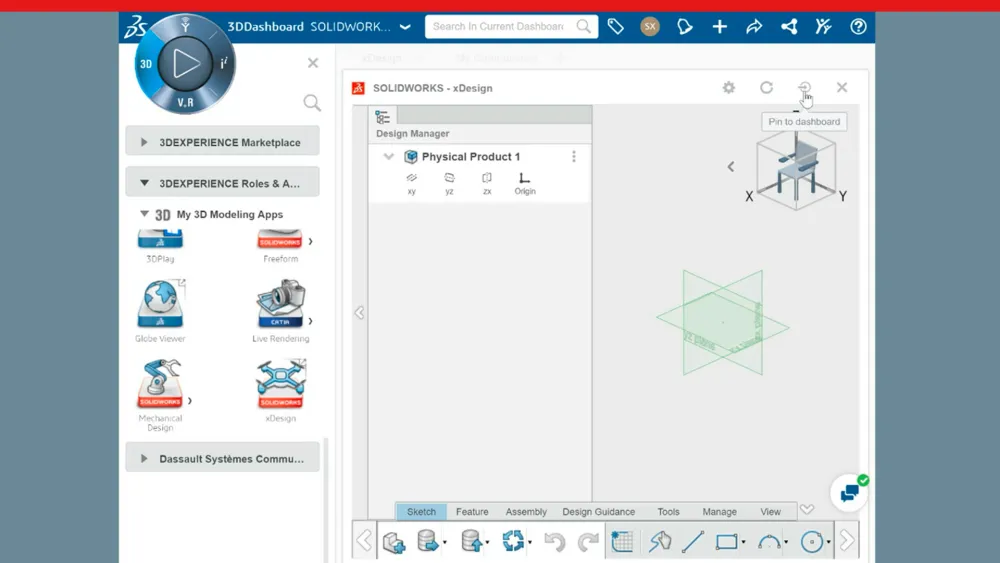The height and width of the screenshot is (563, 1000).
Task: Click the search magnifier in dashboard search box
Action: point(583,26)
